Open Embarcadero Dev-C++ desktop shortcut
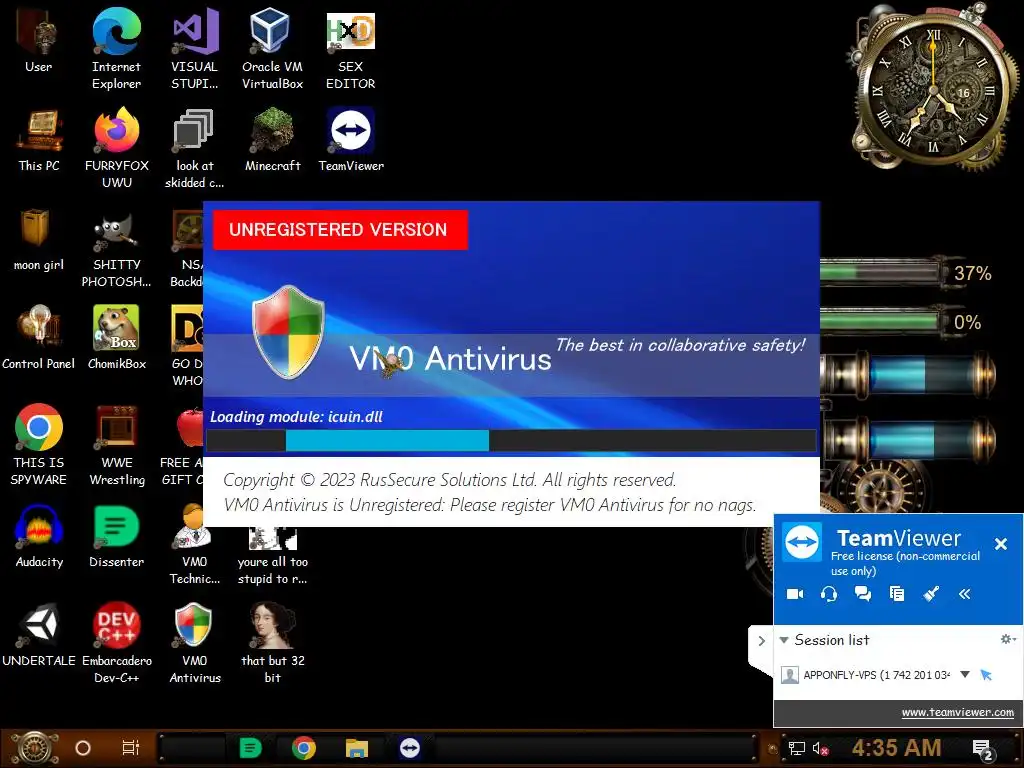Screen dimensions: 1024x768 (x=117, y=643)
